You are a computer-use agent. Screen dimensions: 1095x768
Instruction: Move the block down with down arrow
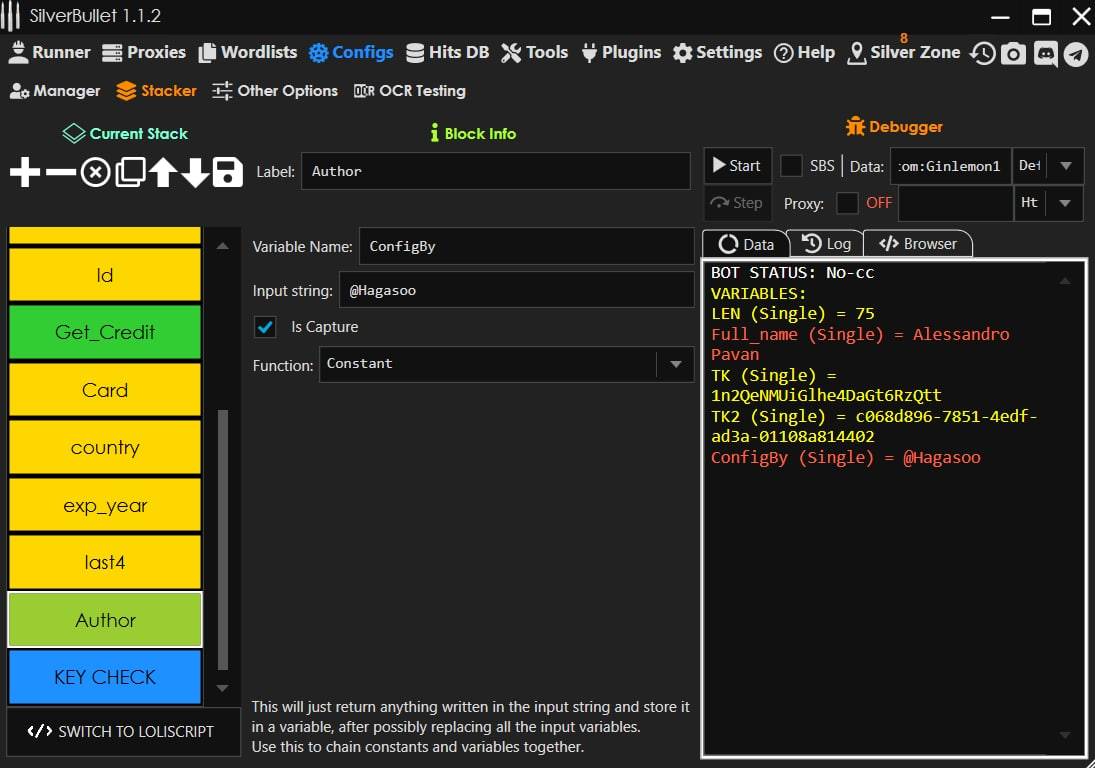(195, 173)
